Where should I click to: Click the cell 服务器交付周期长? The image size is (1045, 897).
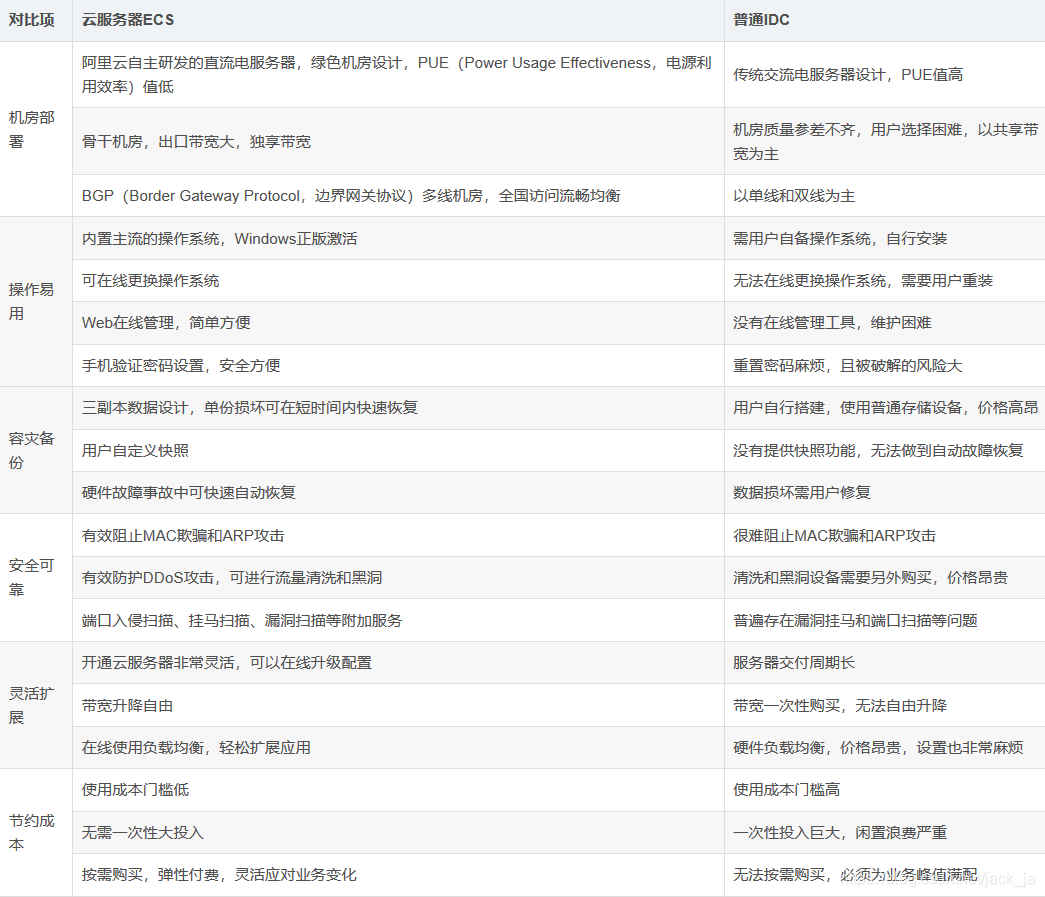pyautogui.click(x=885, y=663)
